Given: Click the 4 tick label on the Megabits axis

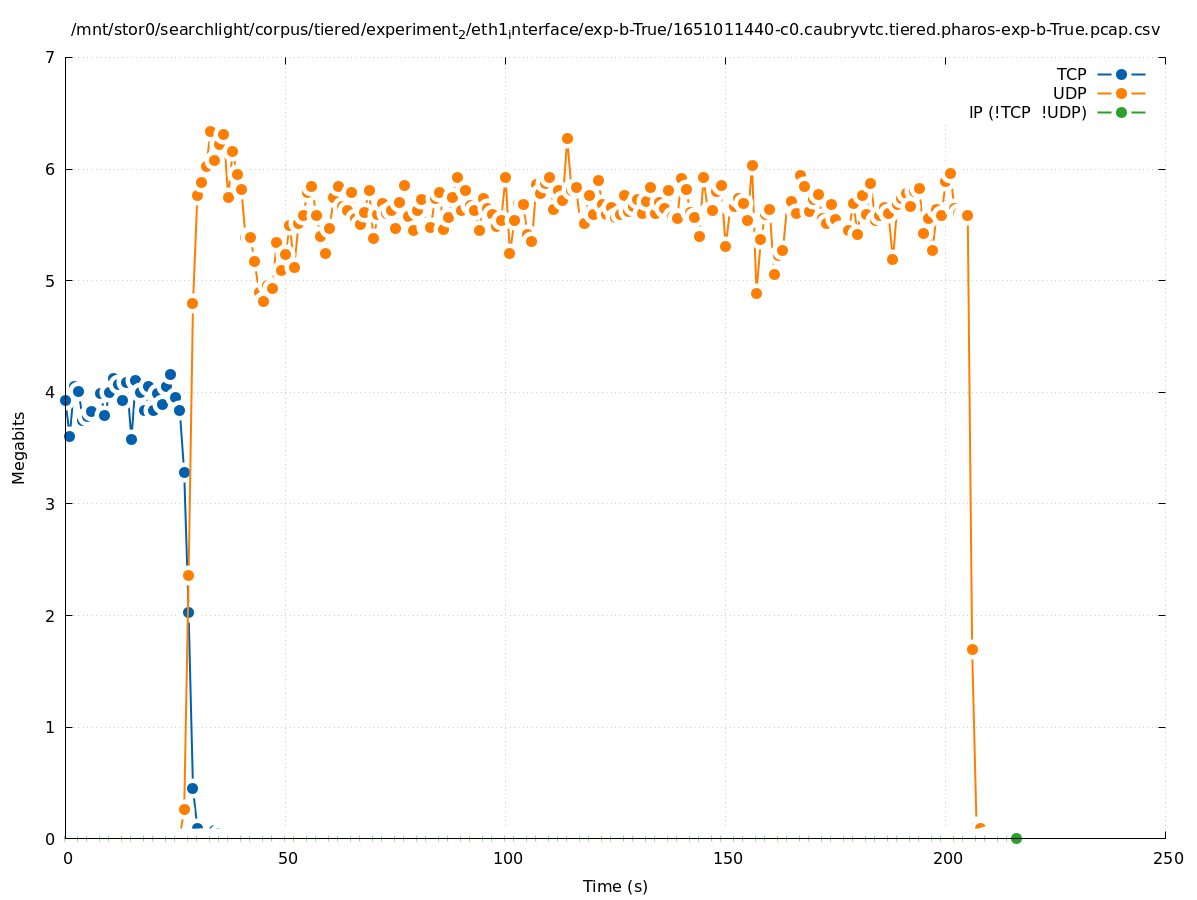Looking at the screenshot, I should click(50, 392).
